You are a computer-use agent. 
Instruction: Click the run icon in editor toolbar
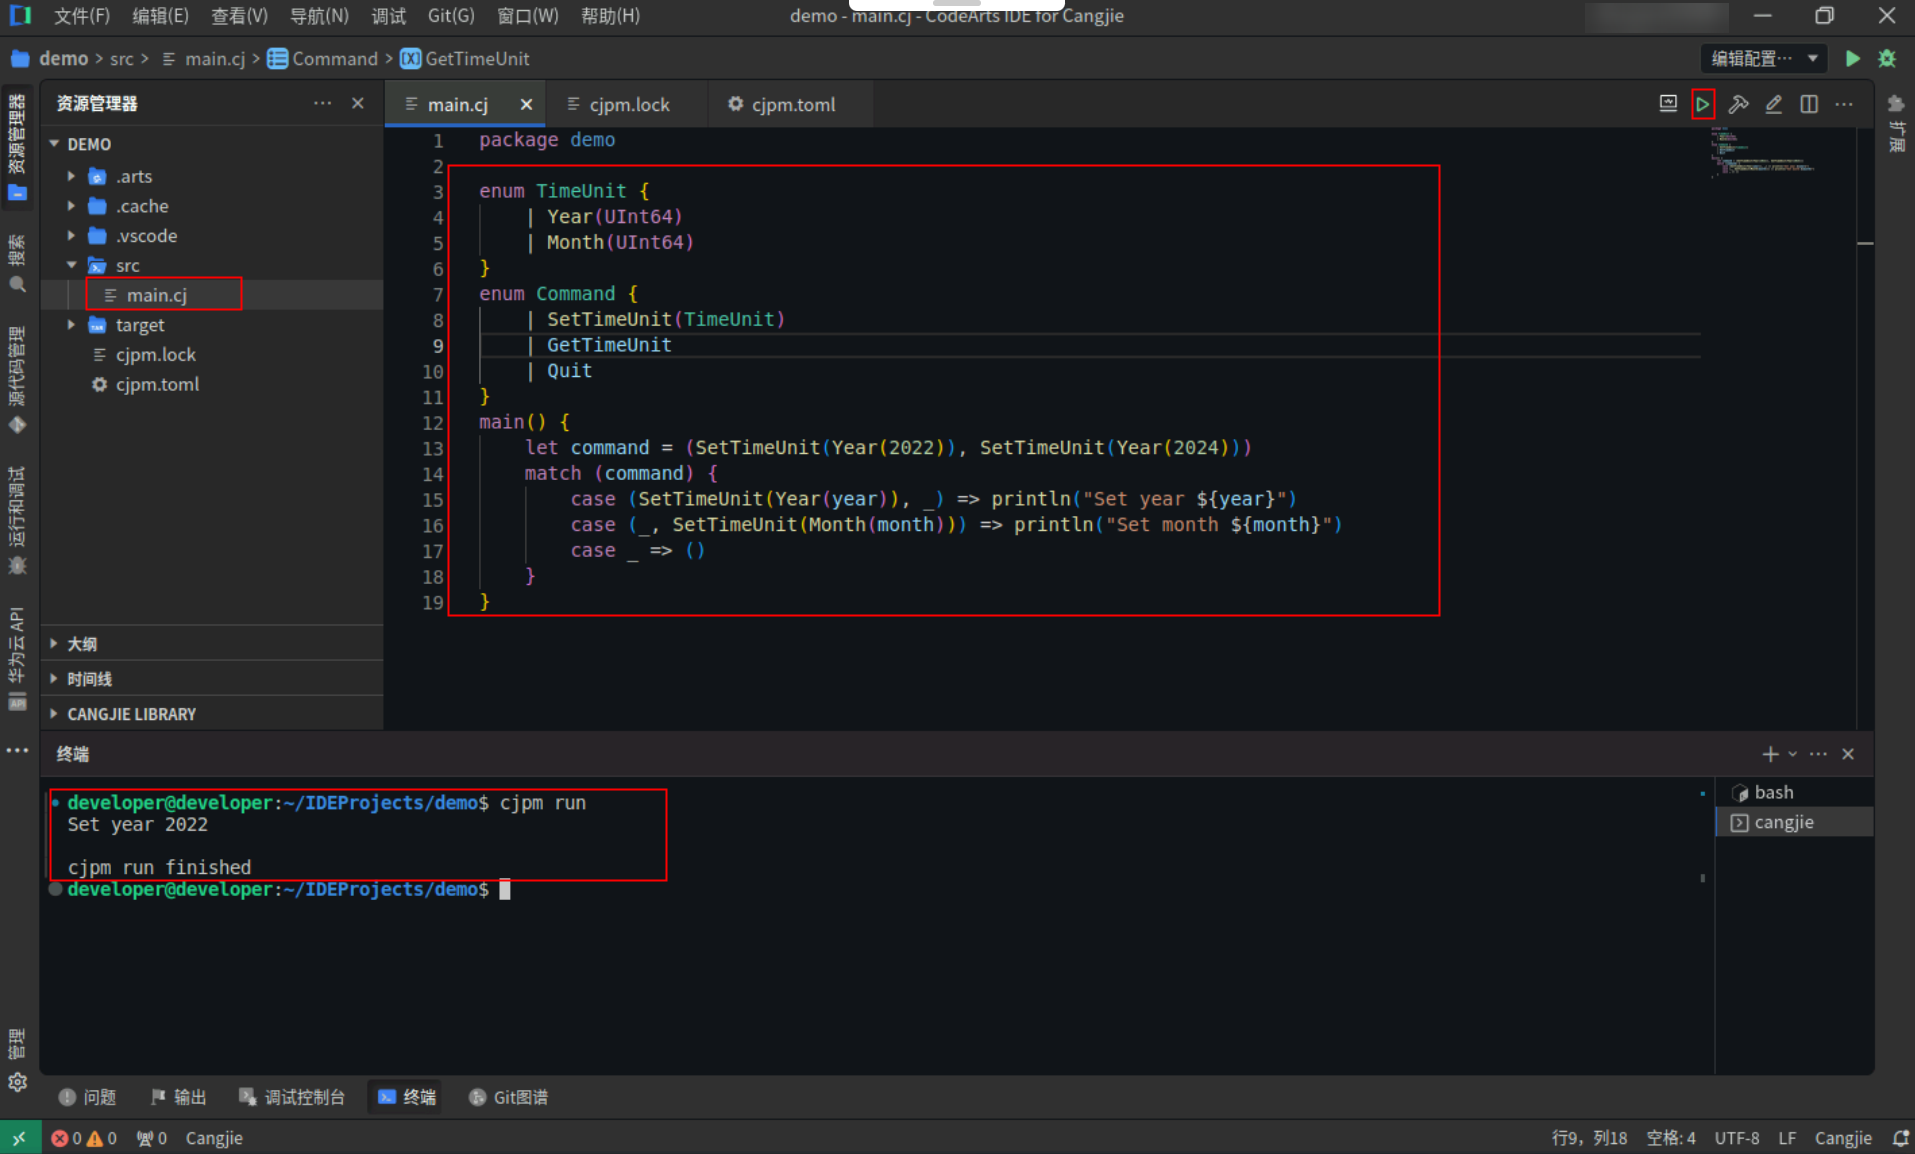coord(1702,104)
